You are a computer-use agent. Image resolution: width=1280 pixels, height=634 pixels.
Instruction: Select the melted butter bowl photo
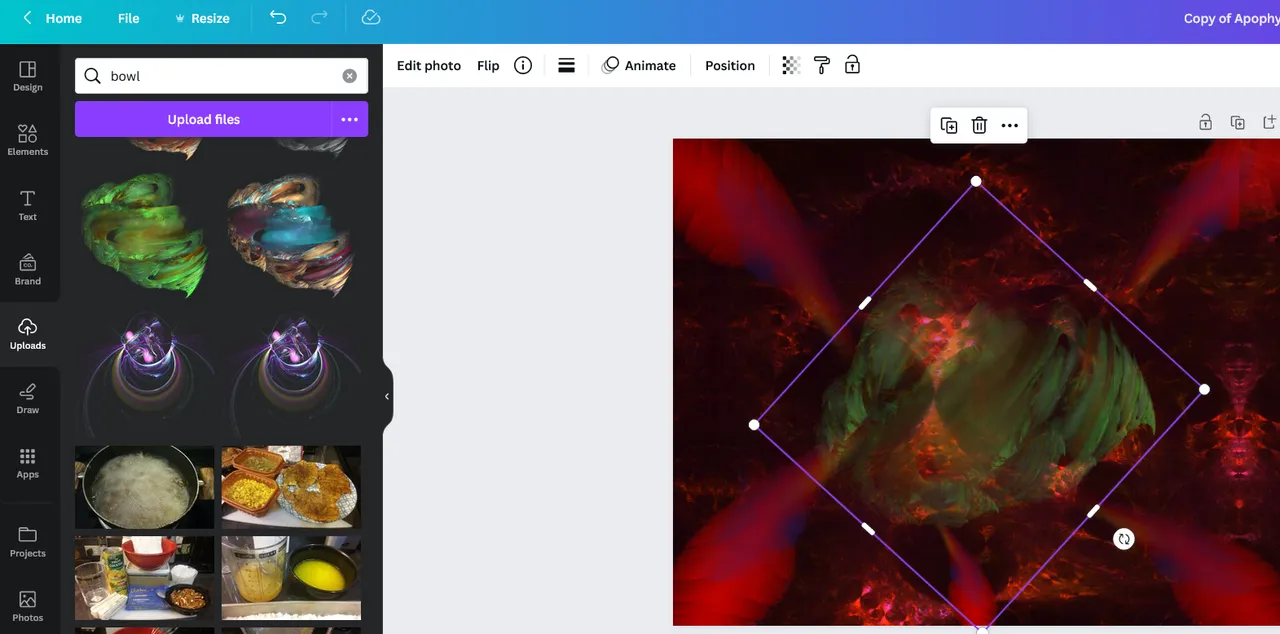pyautogui.click(x=291, y=578)
